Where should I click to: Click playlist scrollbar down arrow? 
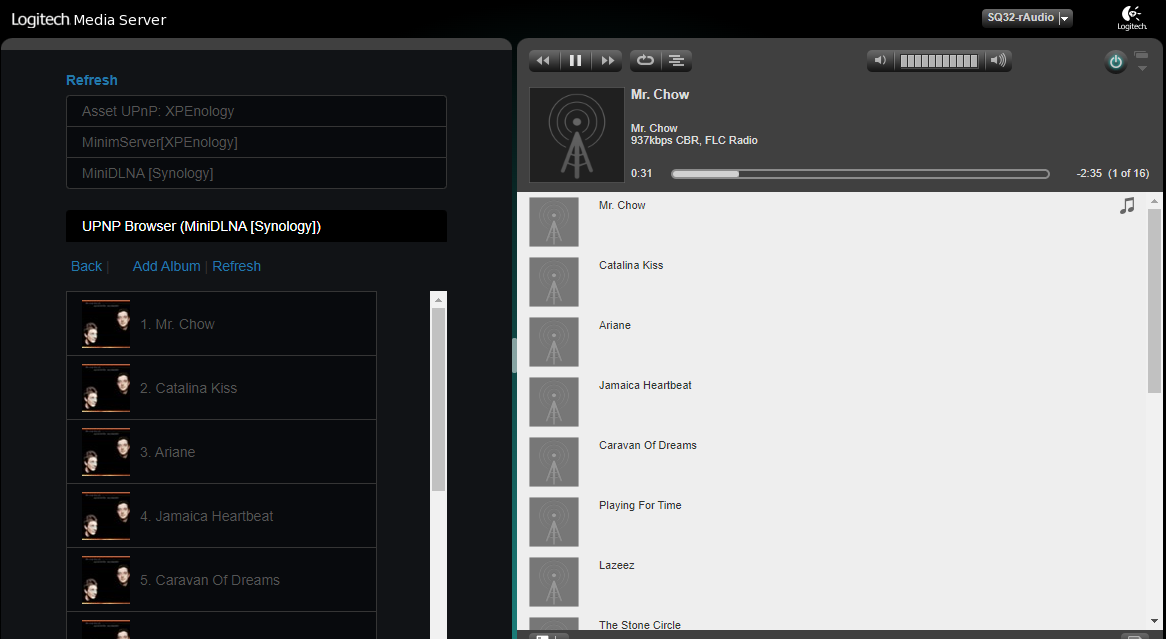(x=1154, y=622)
